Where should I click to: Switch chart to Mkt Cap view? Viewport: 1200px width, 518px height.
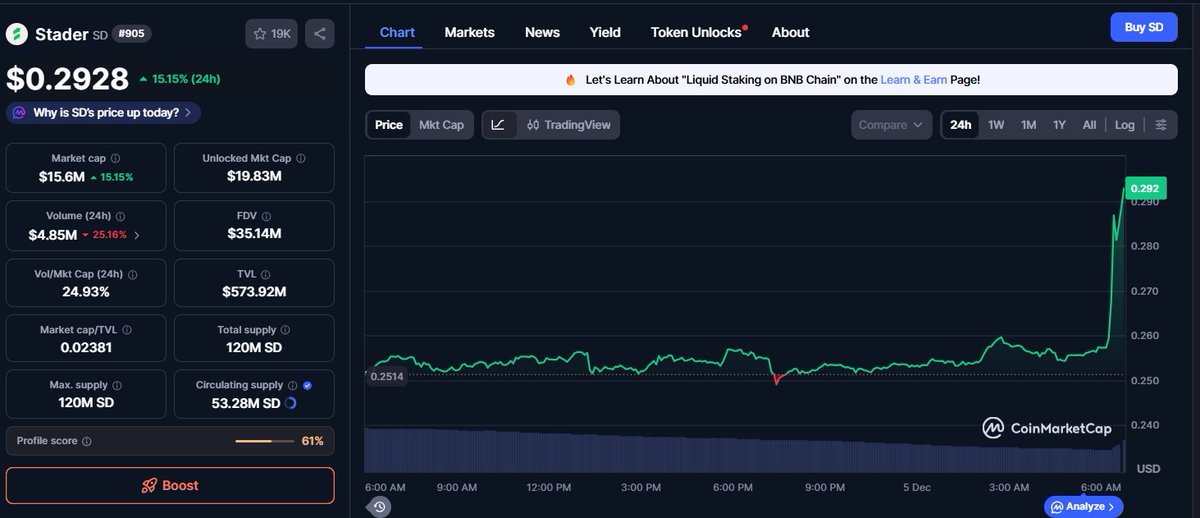tap(441, 125)
